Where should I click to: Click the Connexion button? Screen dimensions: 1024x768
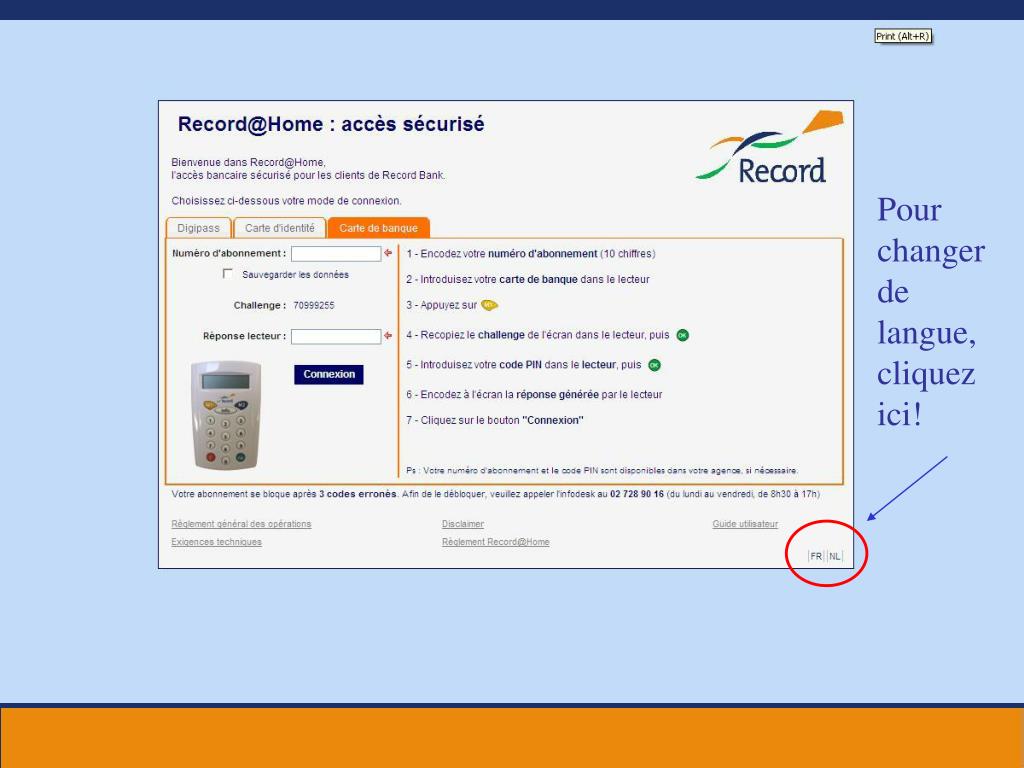328,374
